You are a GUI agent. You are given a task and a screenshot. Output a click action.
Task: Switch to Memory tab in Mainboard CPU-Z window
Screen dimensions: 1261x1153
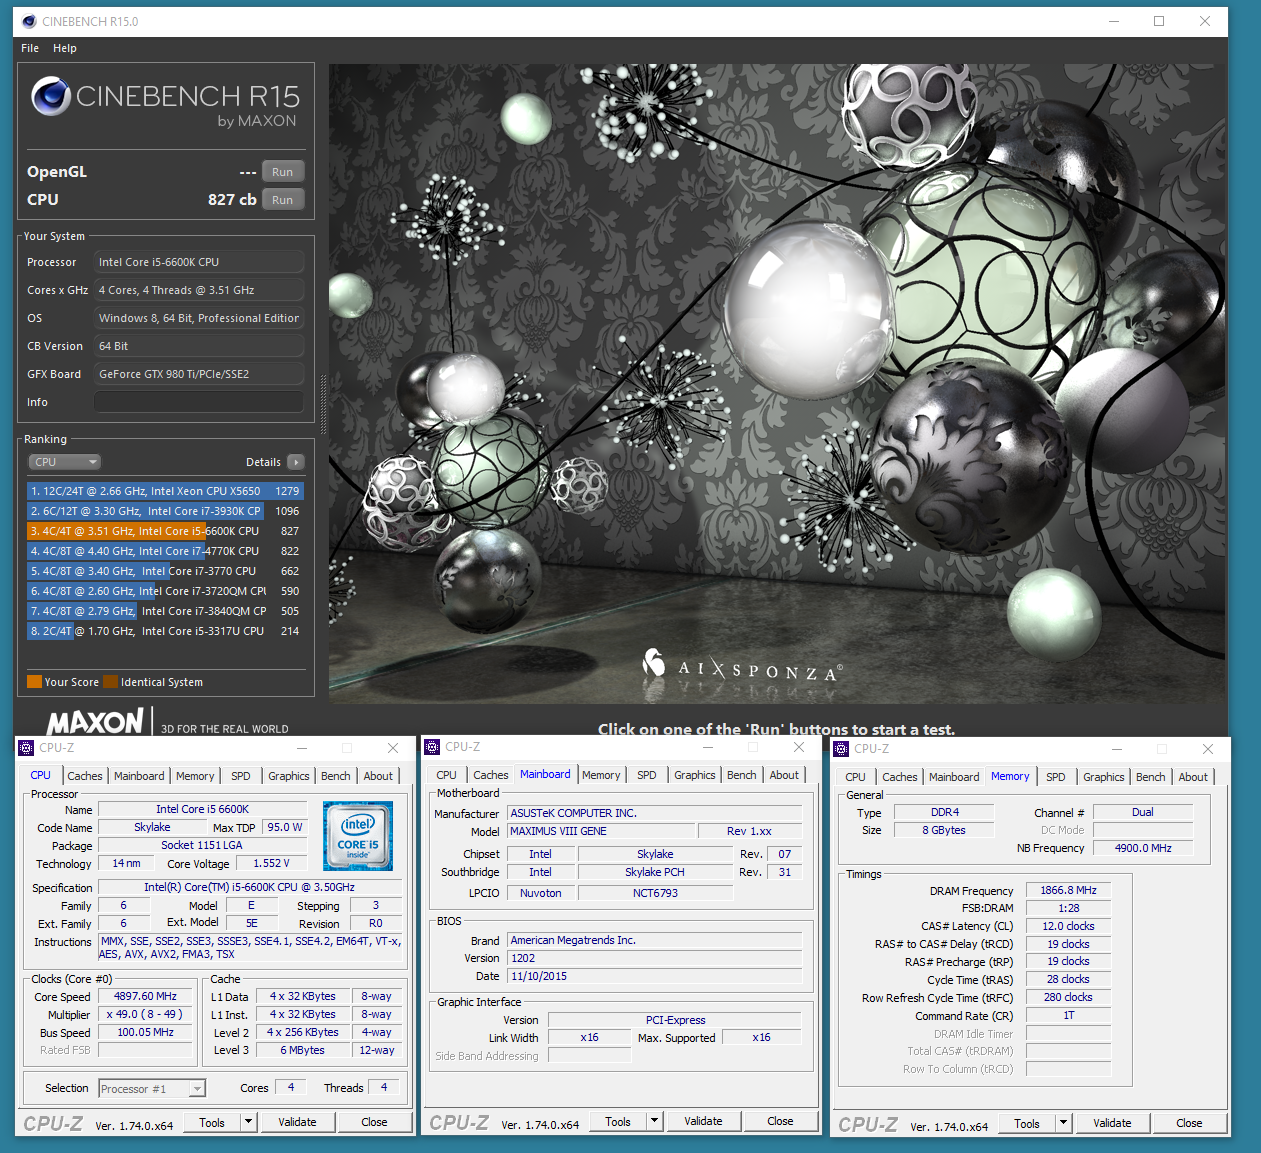coord(601,775)
